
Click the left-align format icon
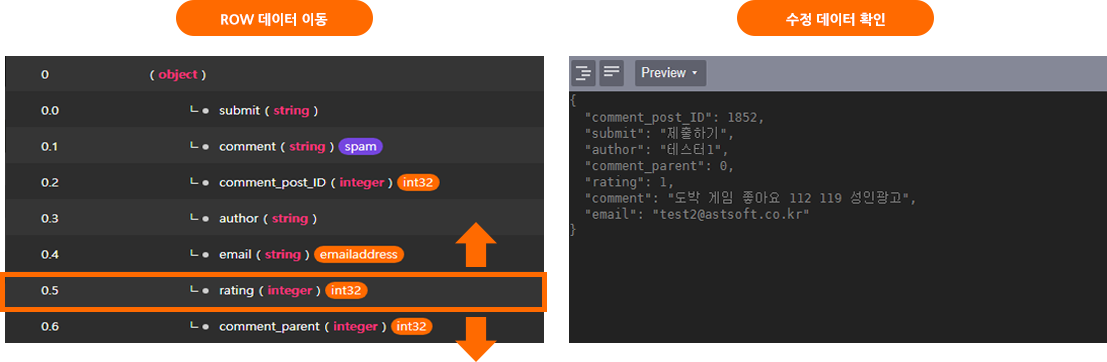tap(611, 73)
